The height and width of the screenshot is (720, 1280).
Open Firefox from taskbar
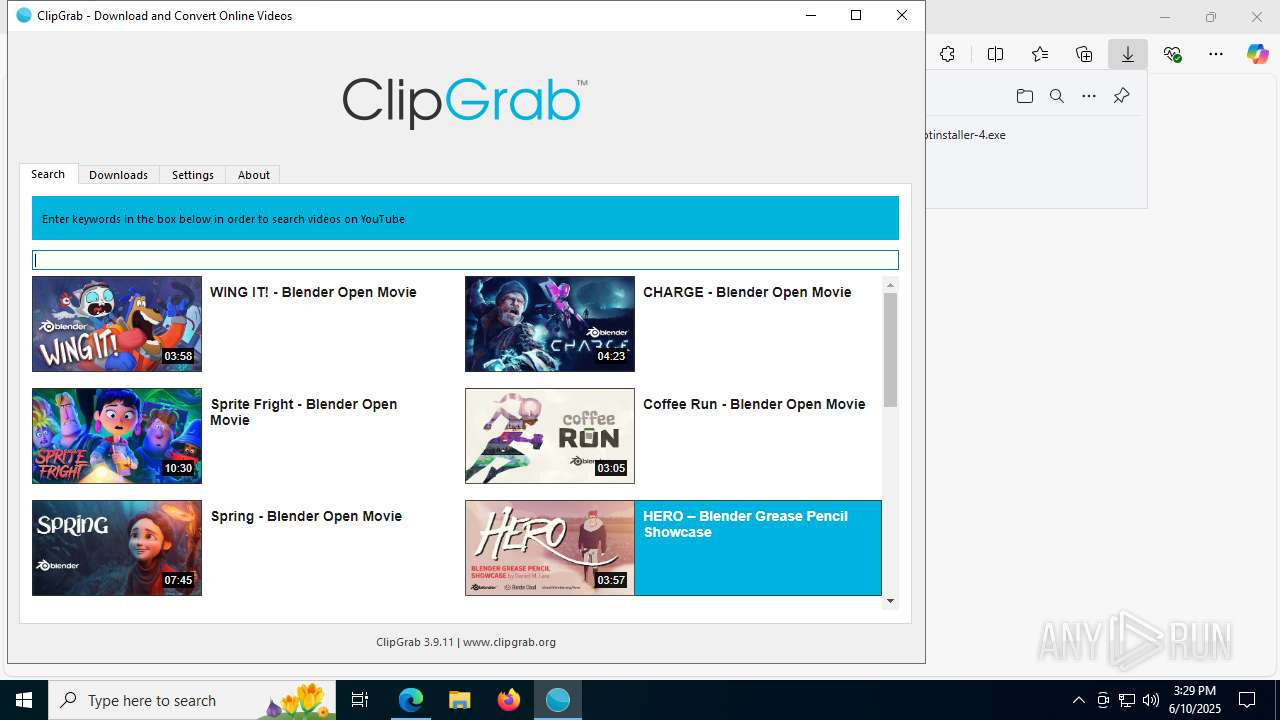(509, 700)
